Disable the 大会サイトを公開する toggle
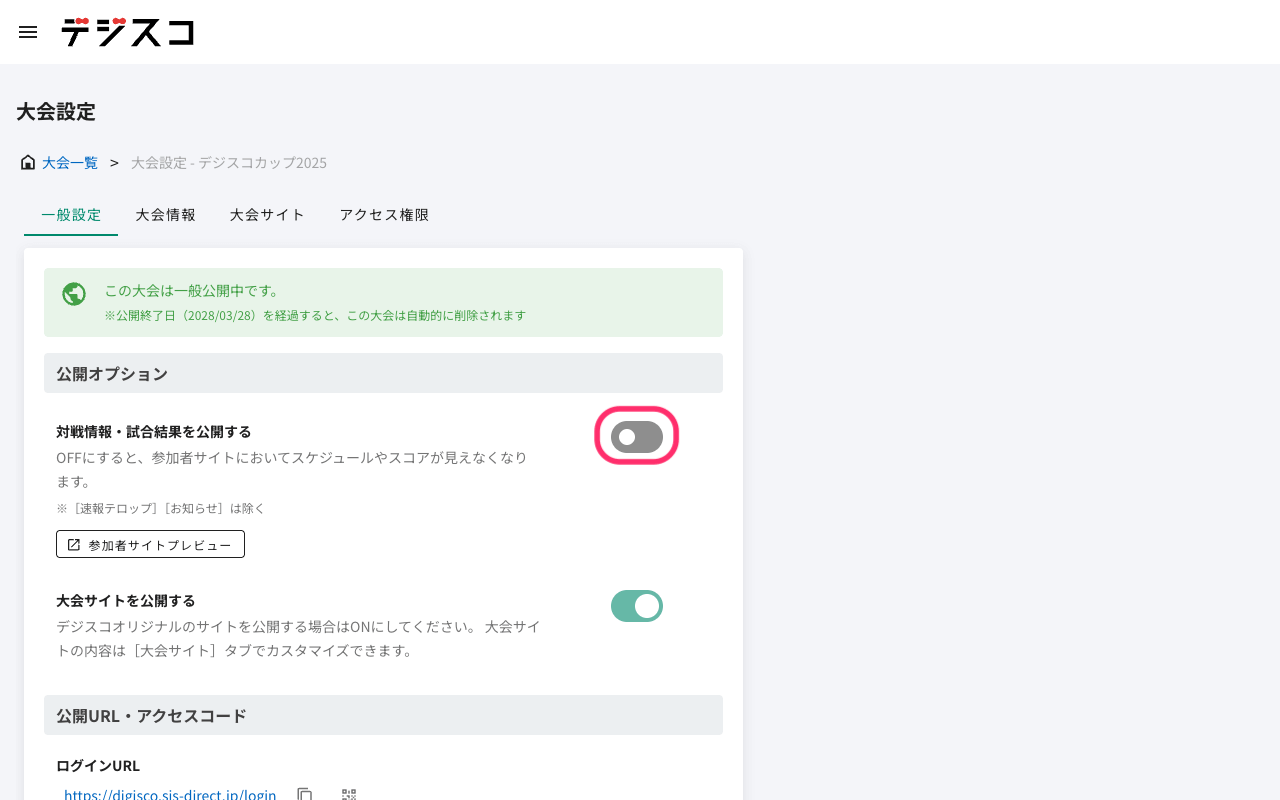Screen dimensions: 1280x800 [637, 606]
